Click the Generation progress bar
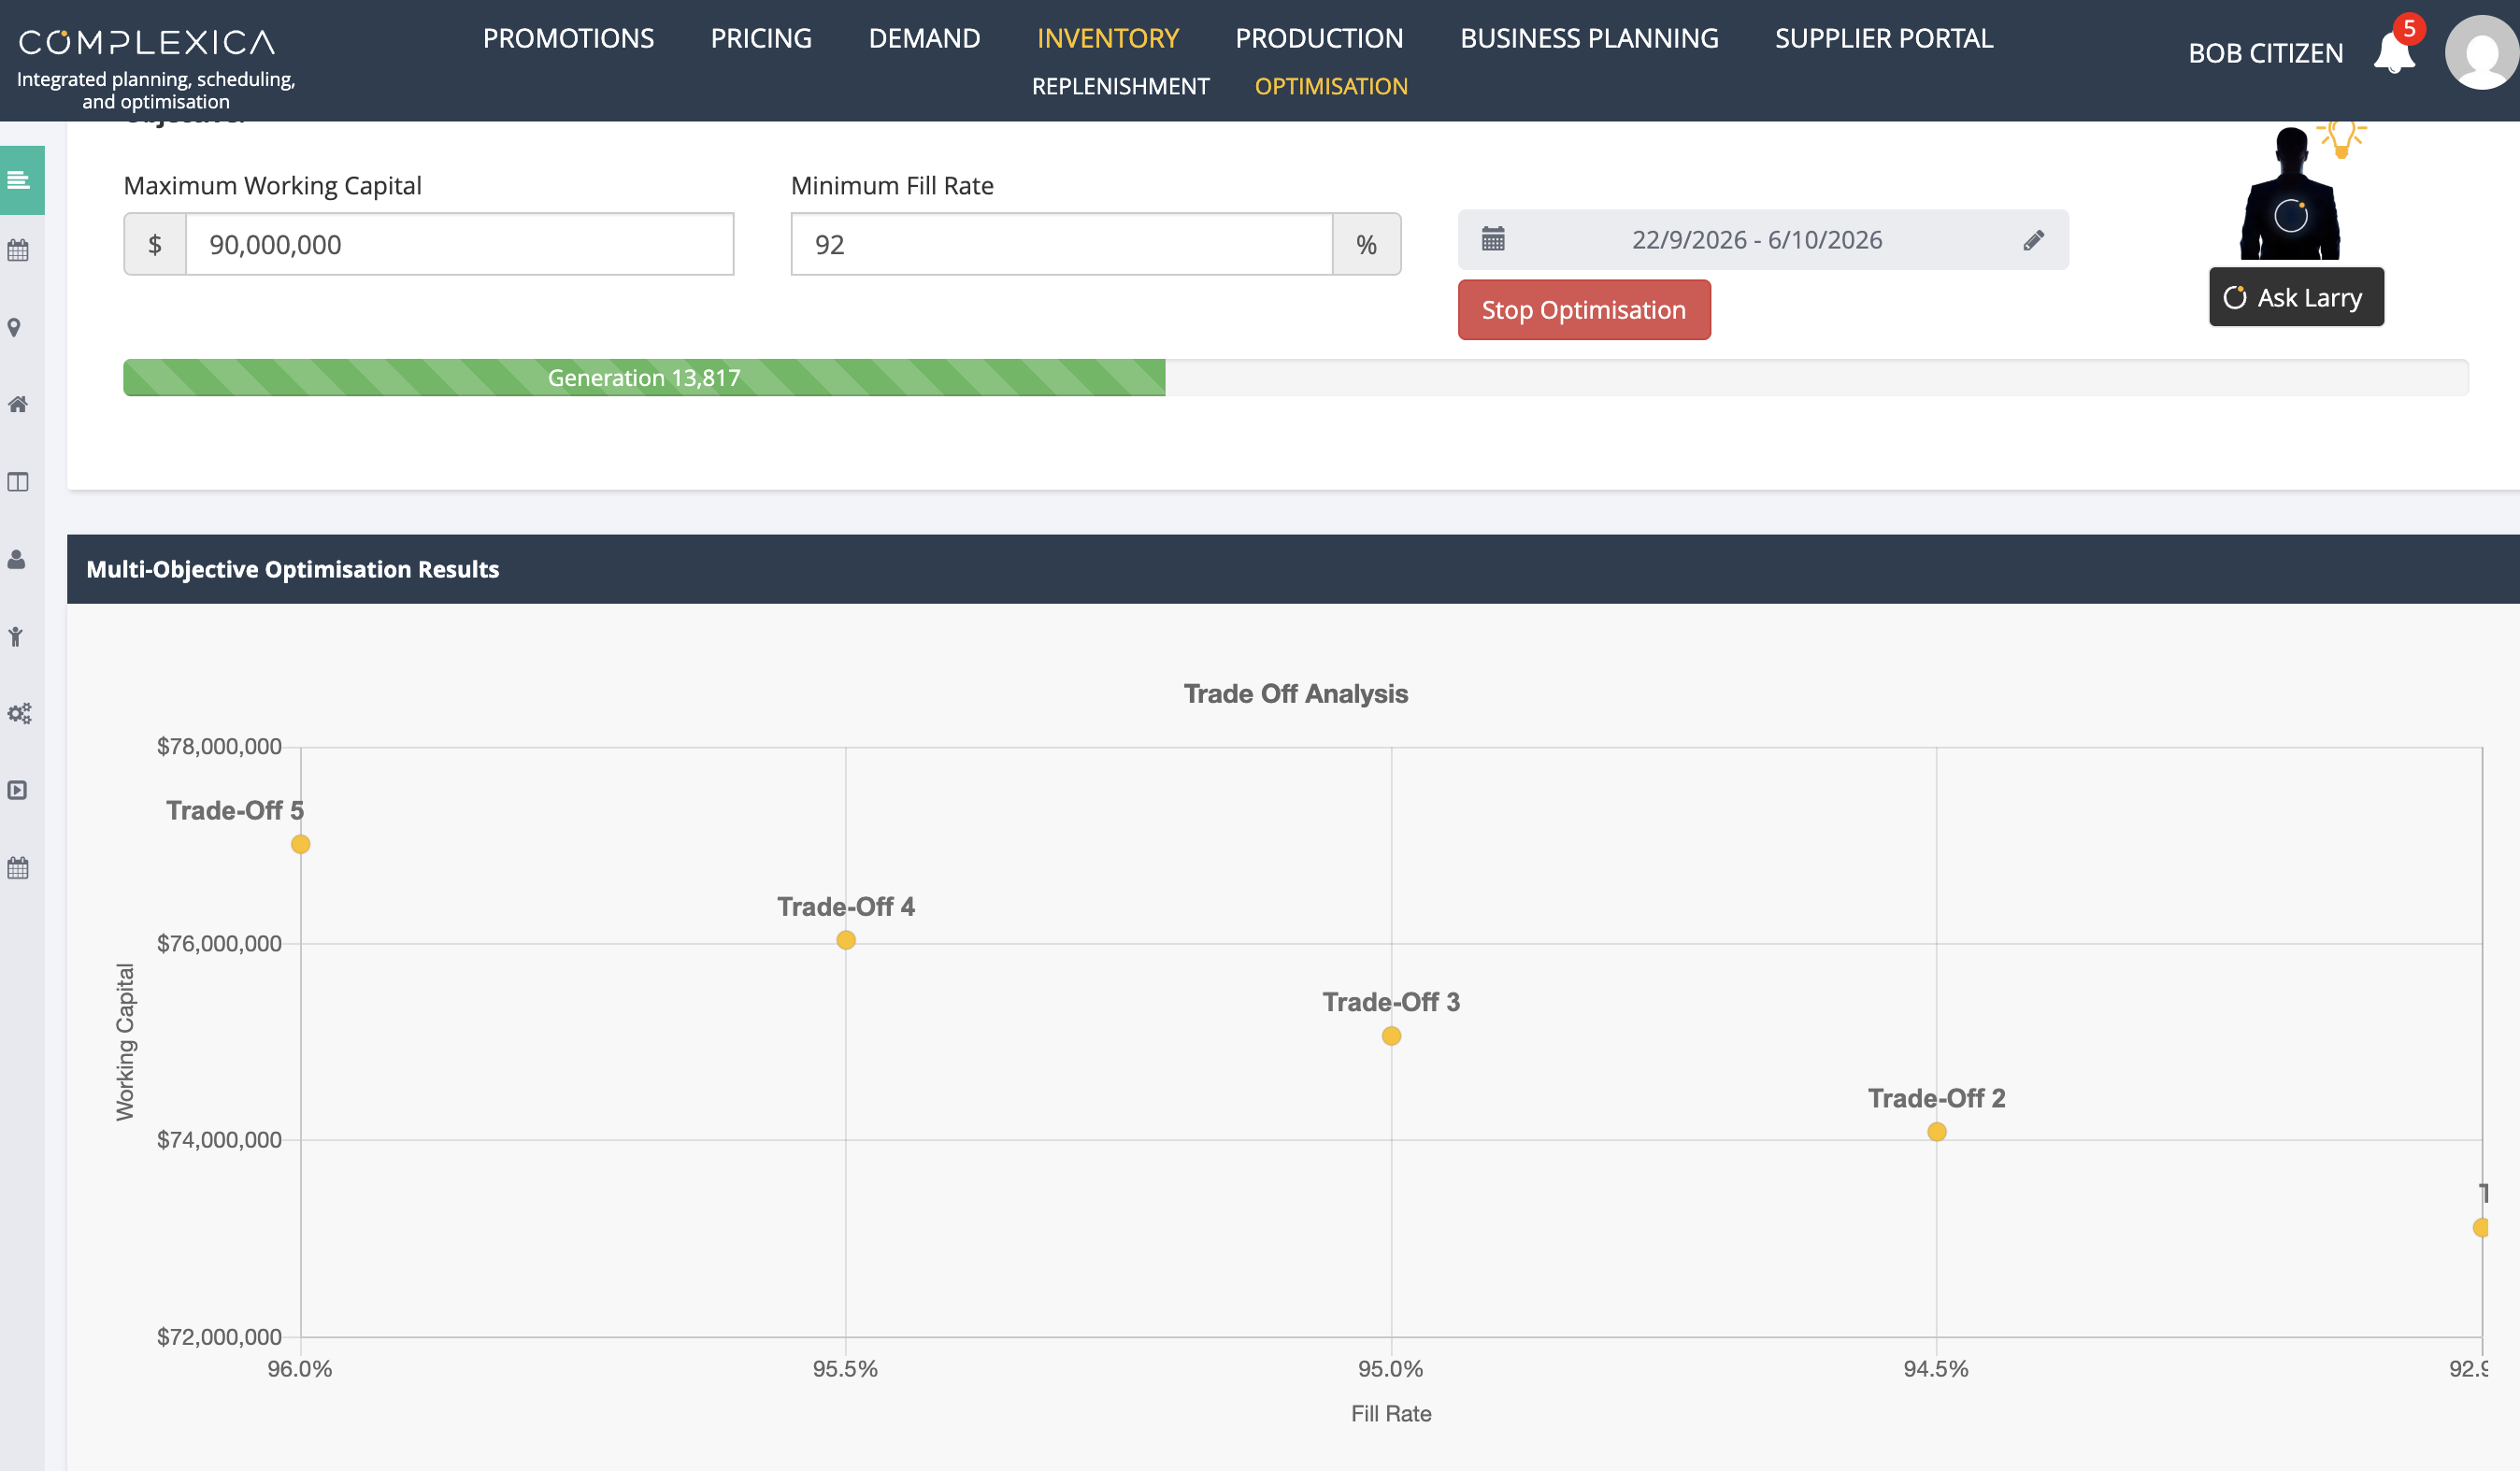The width and height of the screenshot is (2520, 1471). 1295,378
